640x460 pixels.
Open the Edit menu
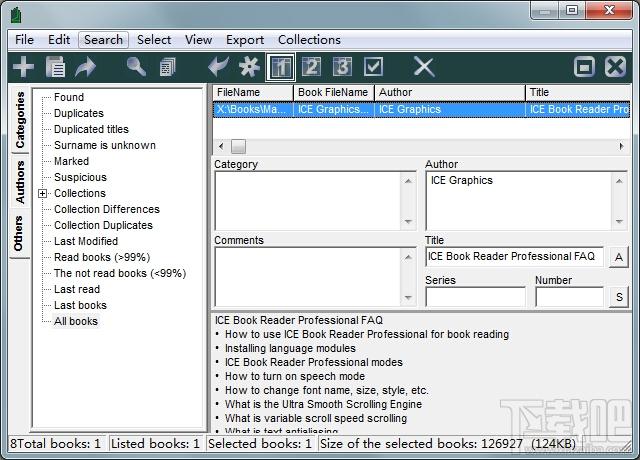[59, 40]
